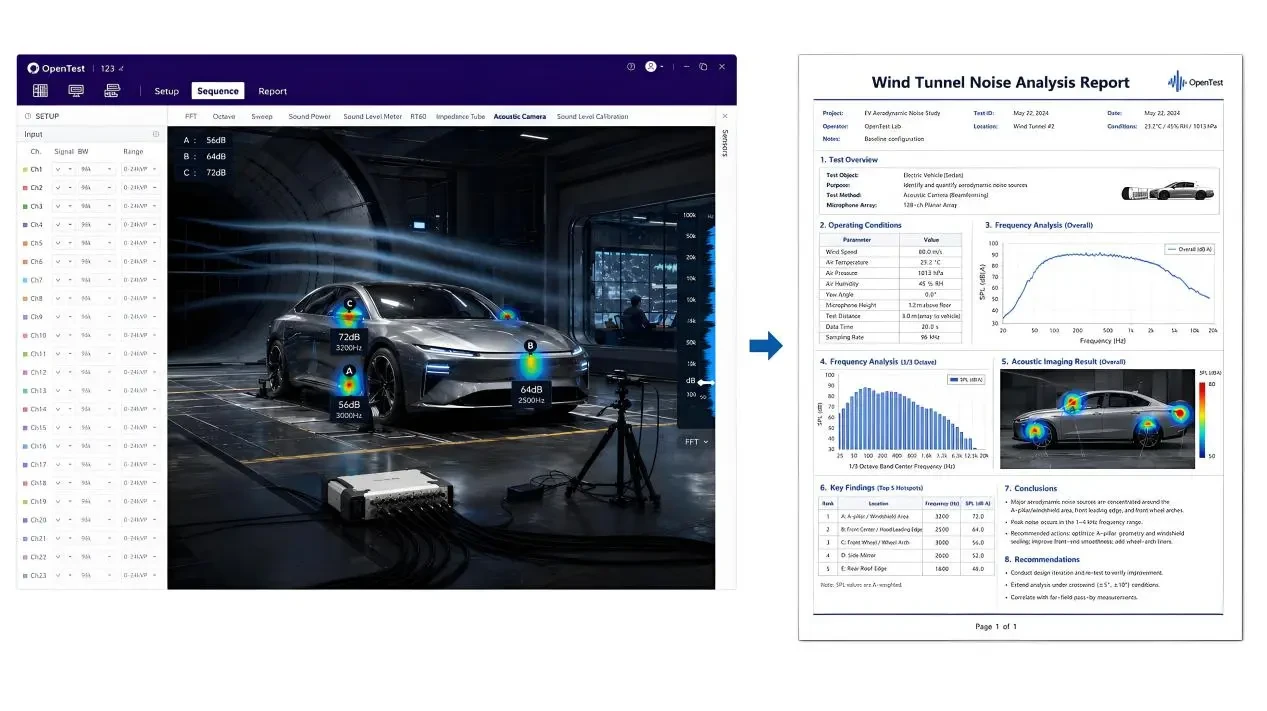Open the channel grid view icon in OpenTest header
The image size is (1267, 711).
[x=41, y=90]
